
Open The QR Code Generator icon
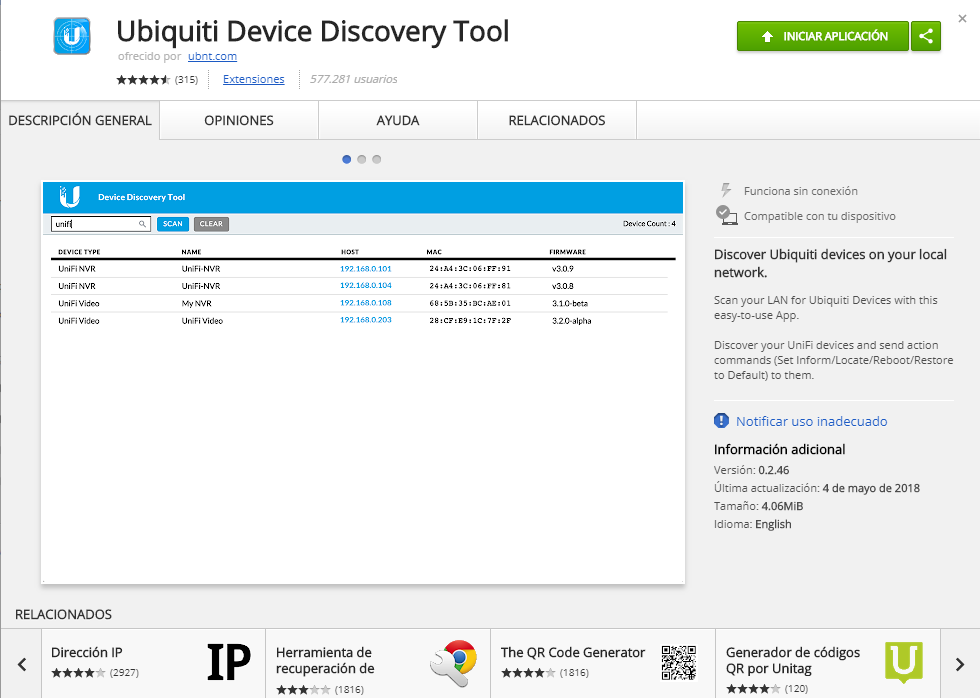coord(678,662)
